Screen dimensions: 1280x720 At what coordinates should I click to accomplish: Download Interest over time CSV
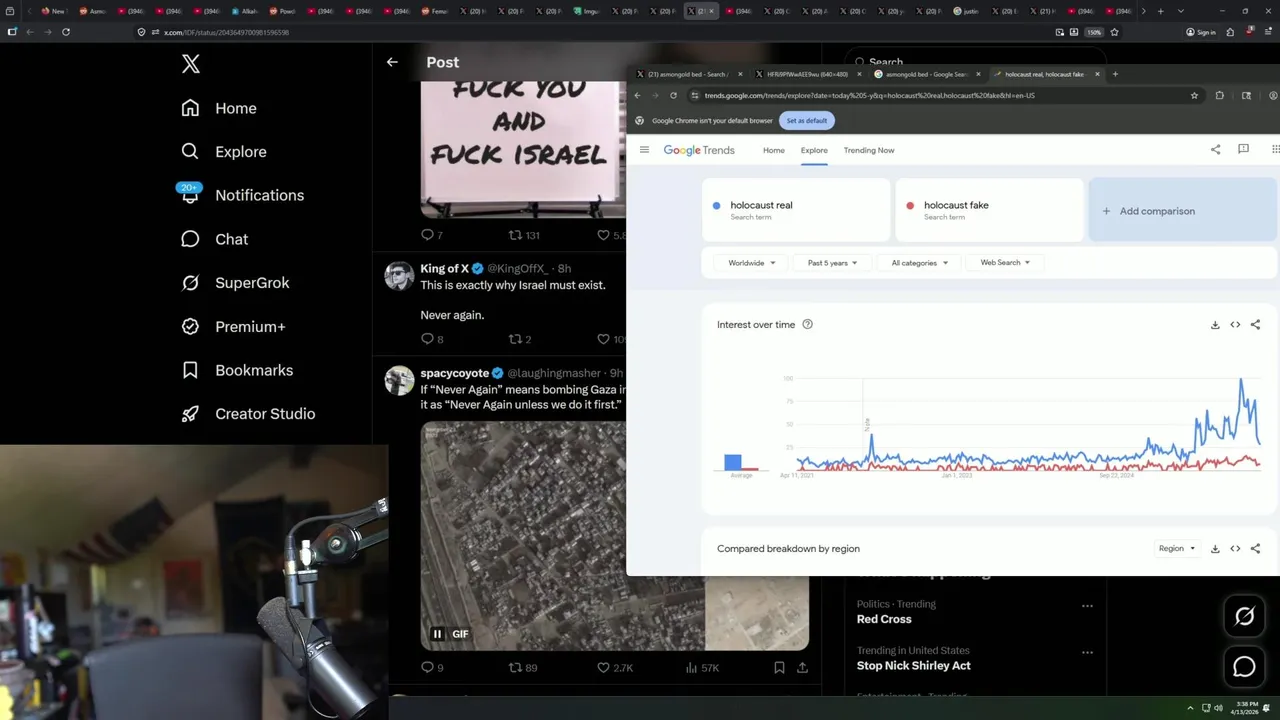tap(1215, 324)
